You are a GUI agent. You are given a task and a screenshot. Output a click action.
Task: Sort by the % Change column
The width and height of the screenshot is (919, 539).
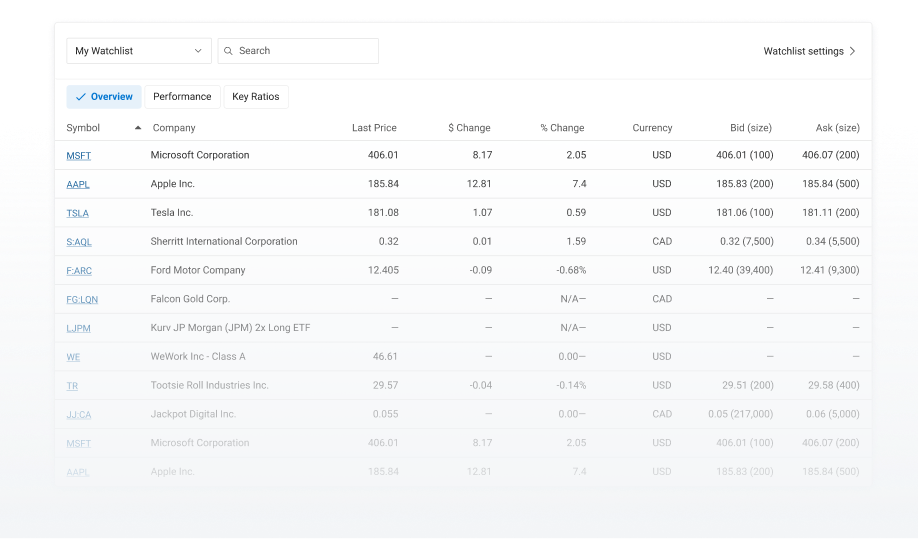(562, 128)
